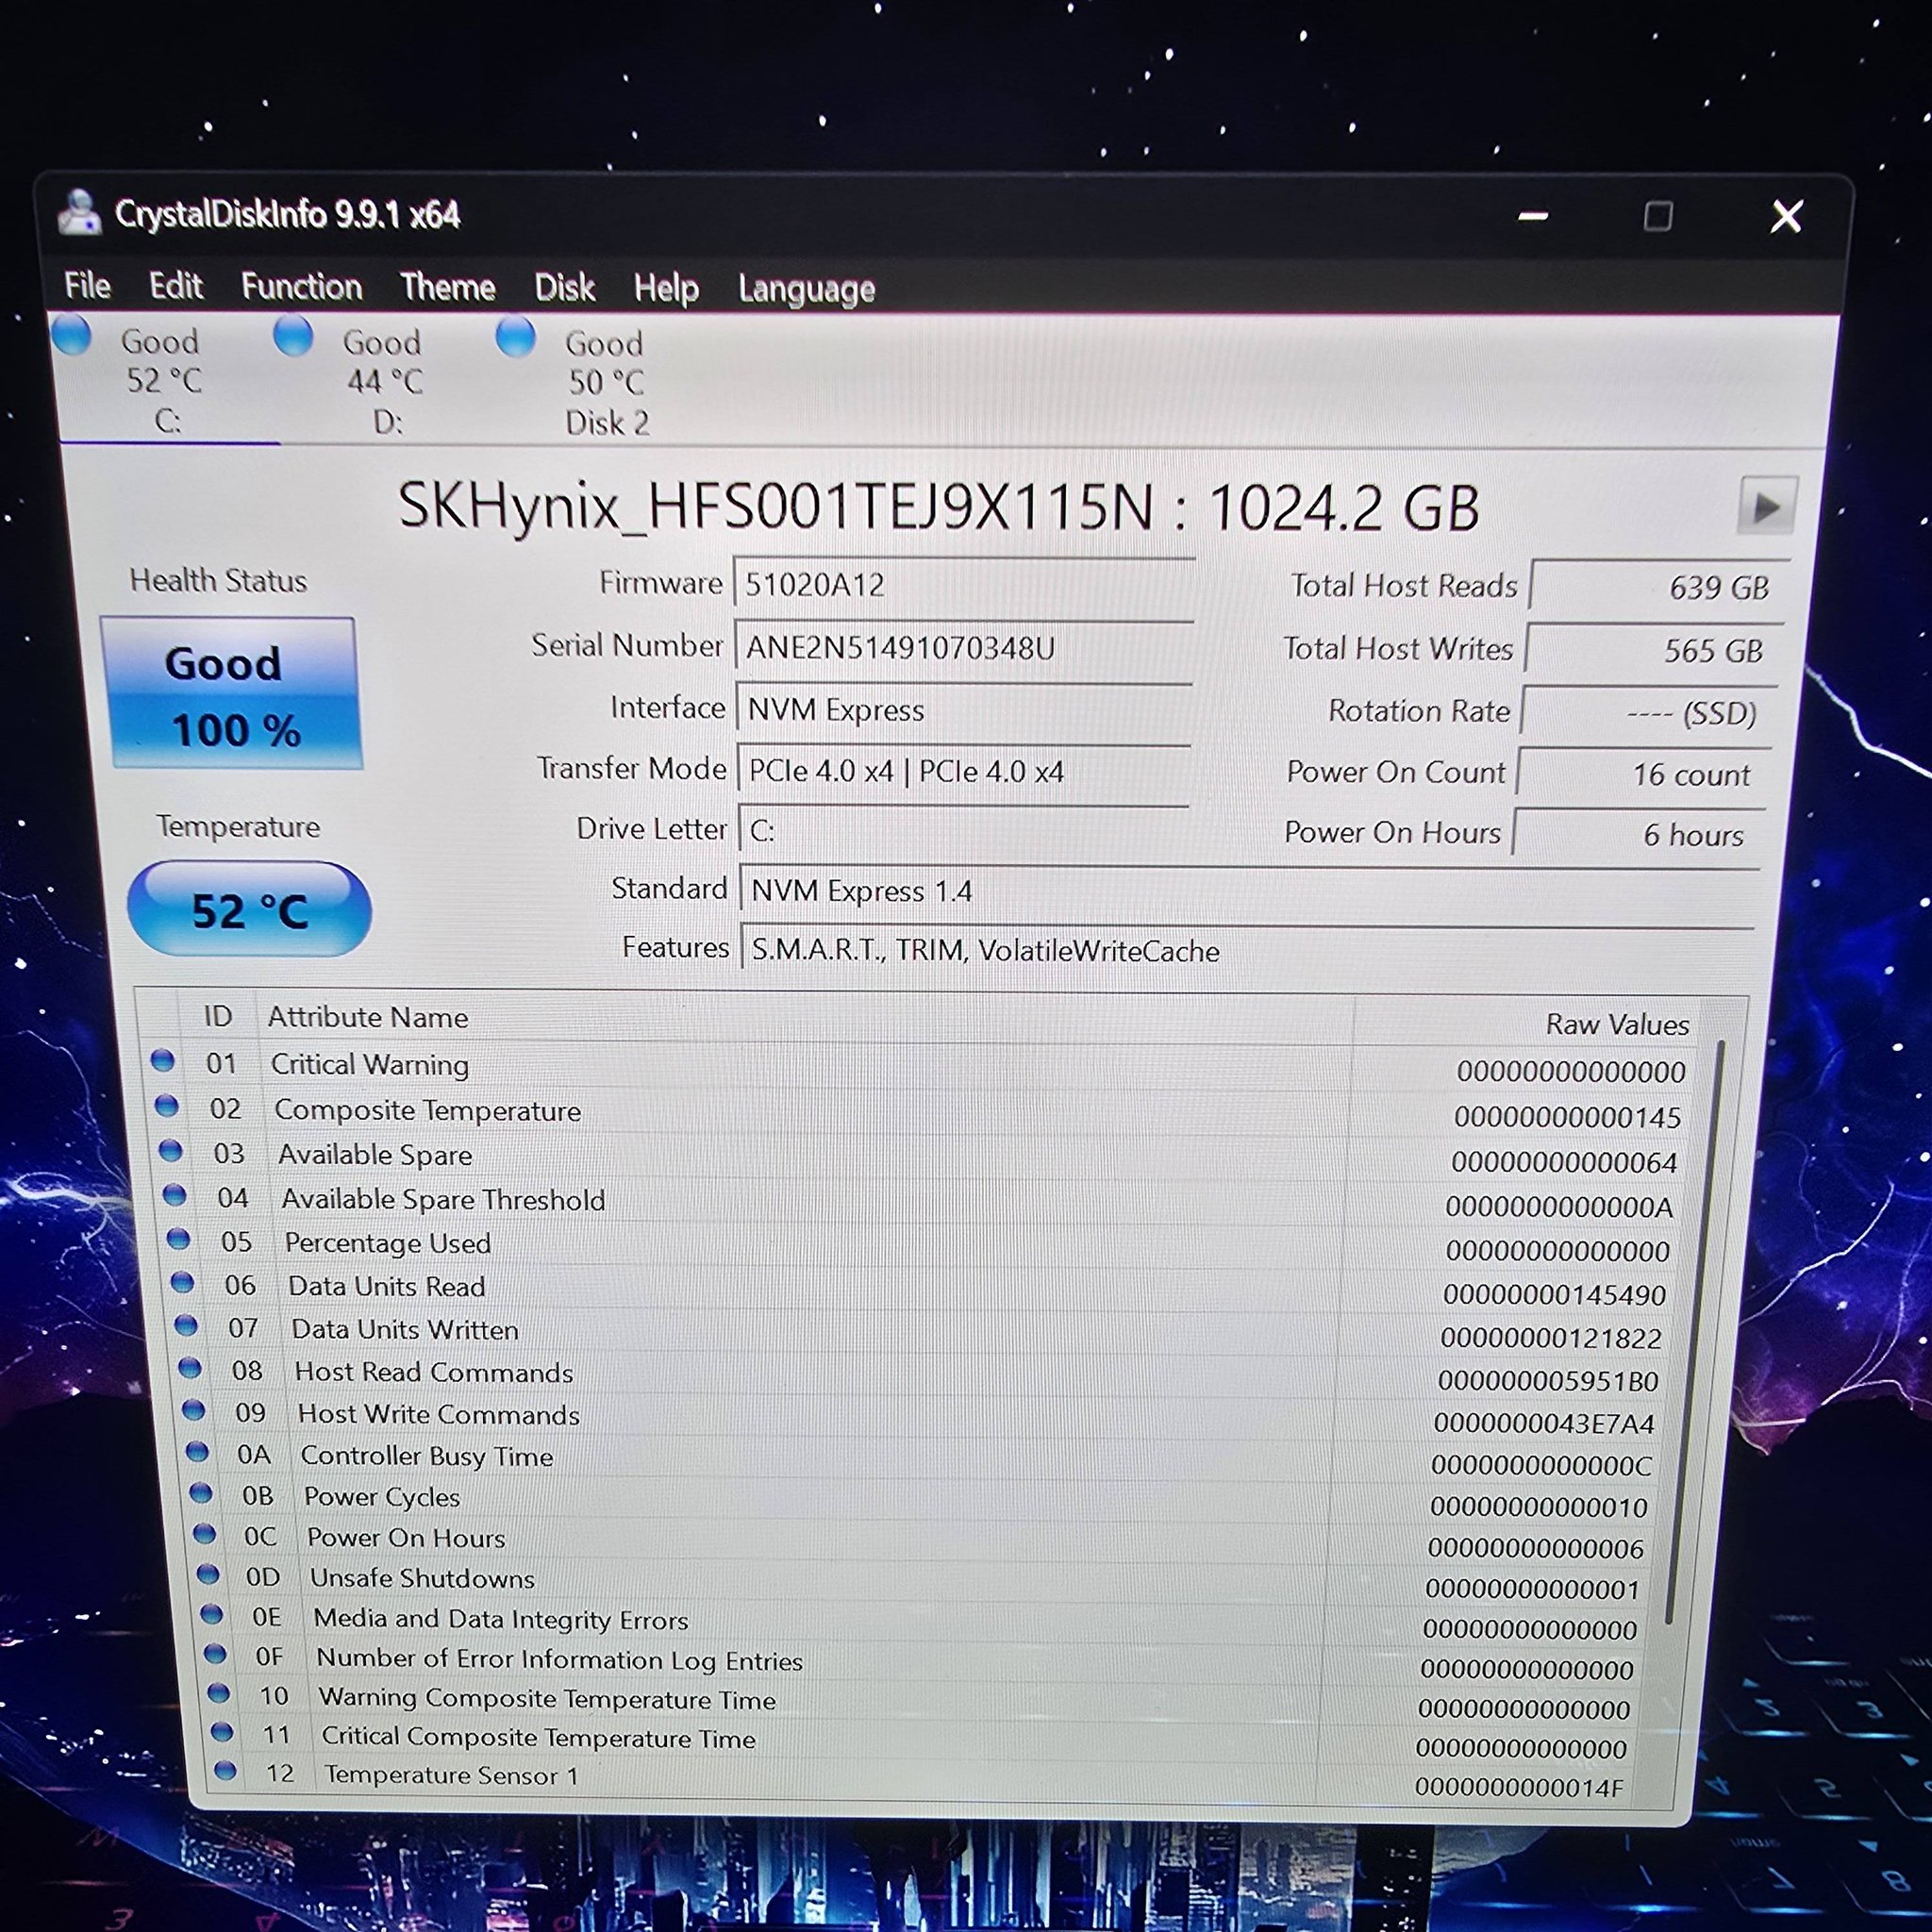The width and height of the screenshot is (1932, 1932).
Task: Click the blue status orb on Disk 2 tab
Action: (x=516, y=336)
